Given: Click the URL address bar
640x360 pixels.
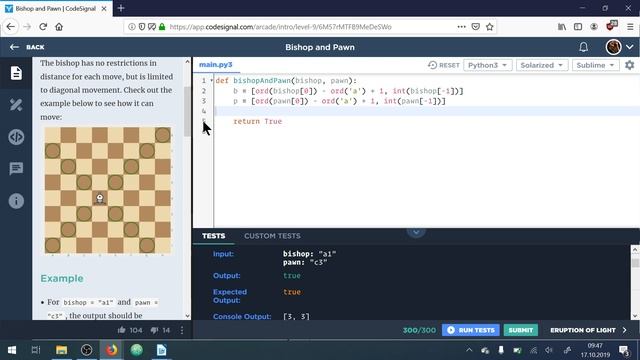Looking at the screenshot, I should point(310,27).
